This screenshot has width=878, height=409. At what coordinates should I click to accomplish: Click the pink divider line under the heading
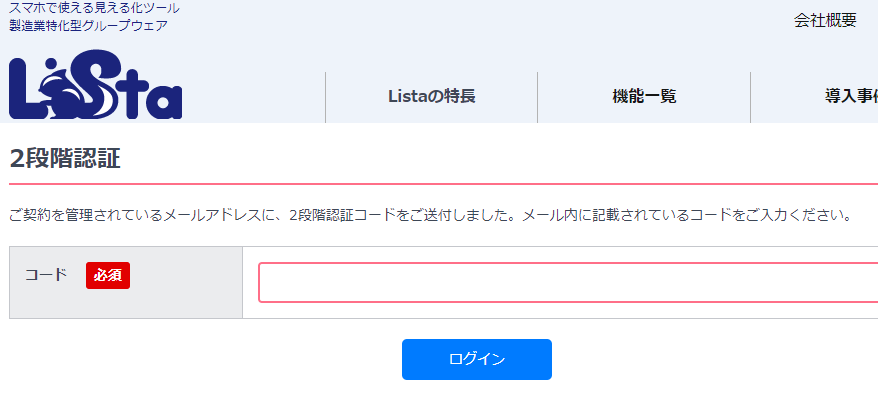coord(443,183)
